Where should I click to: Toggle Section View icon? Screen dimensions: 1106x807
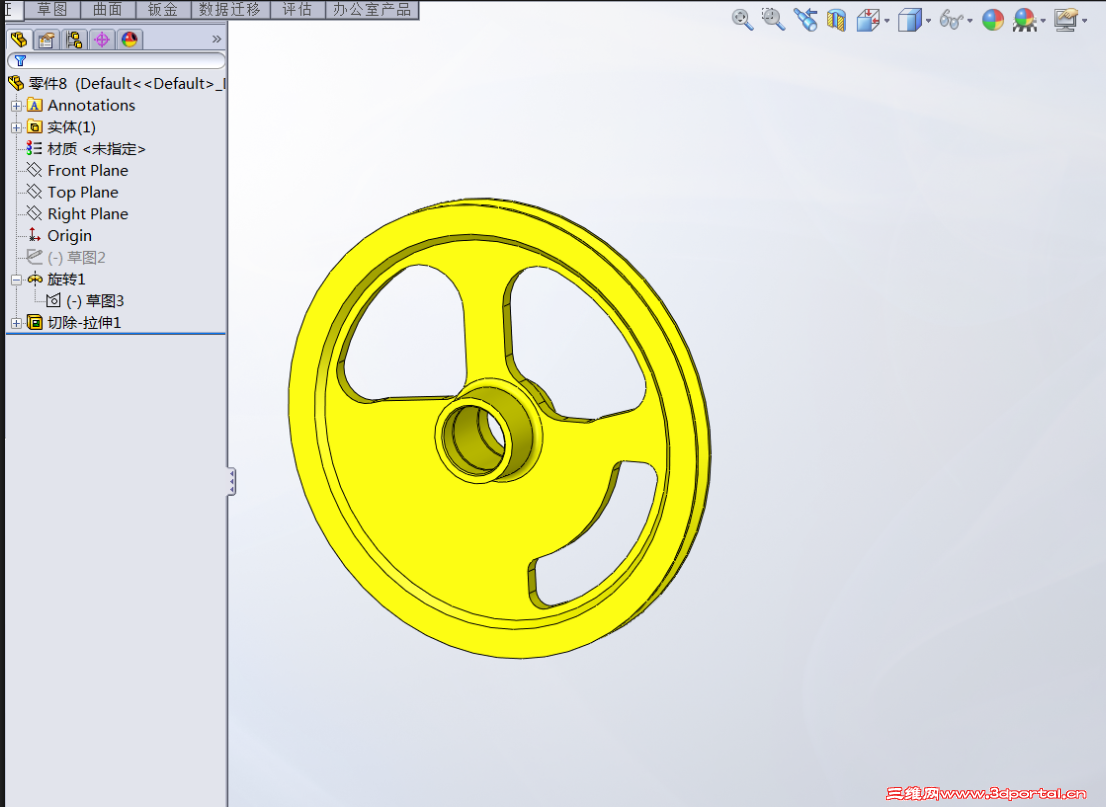click(x=837, y=20)
